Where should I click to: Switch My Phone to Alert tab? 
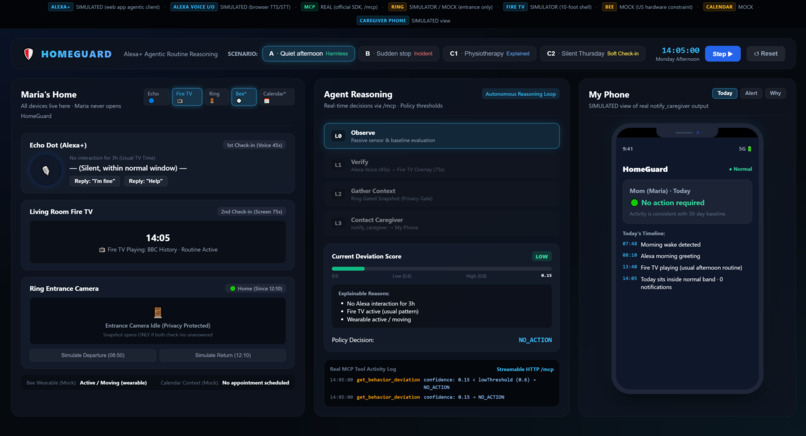click(751, 93)
